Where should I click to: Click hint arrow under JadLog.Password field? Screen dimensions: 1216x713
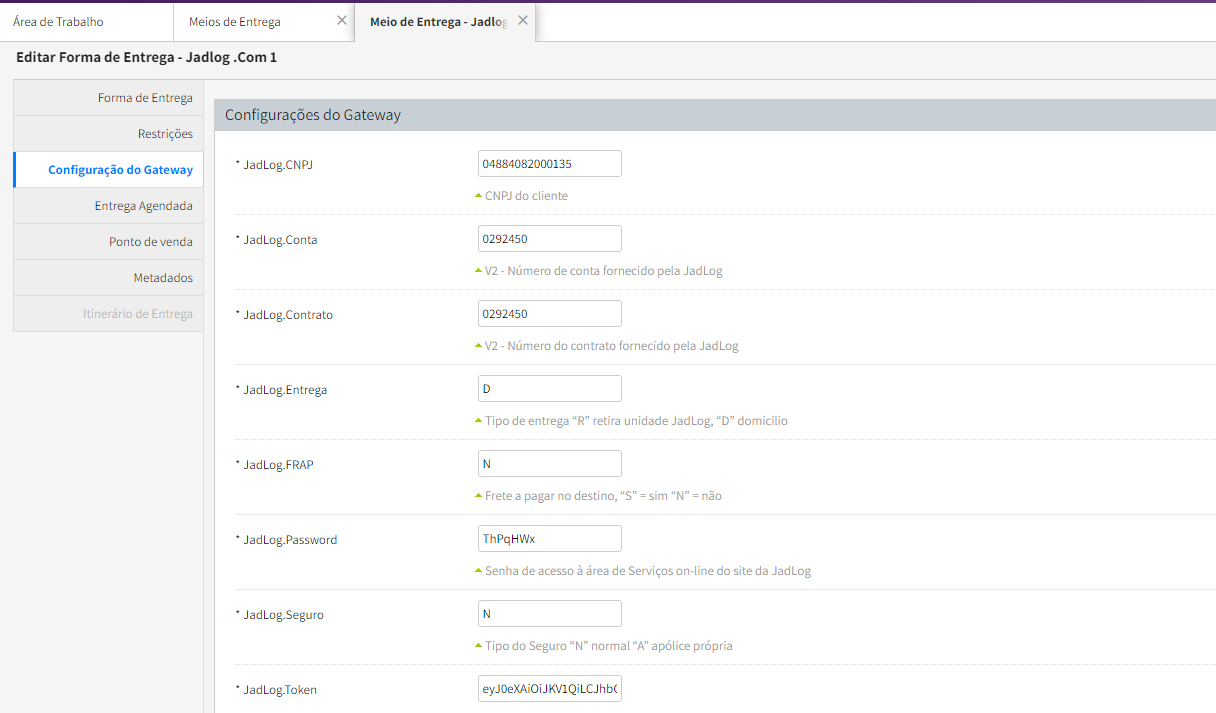[x=478, y=571]
